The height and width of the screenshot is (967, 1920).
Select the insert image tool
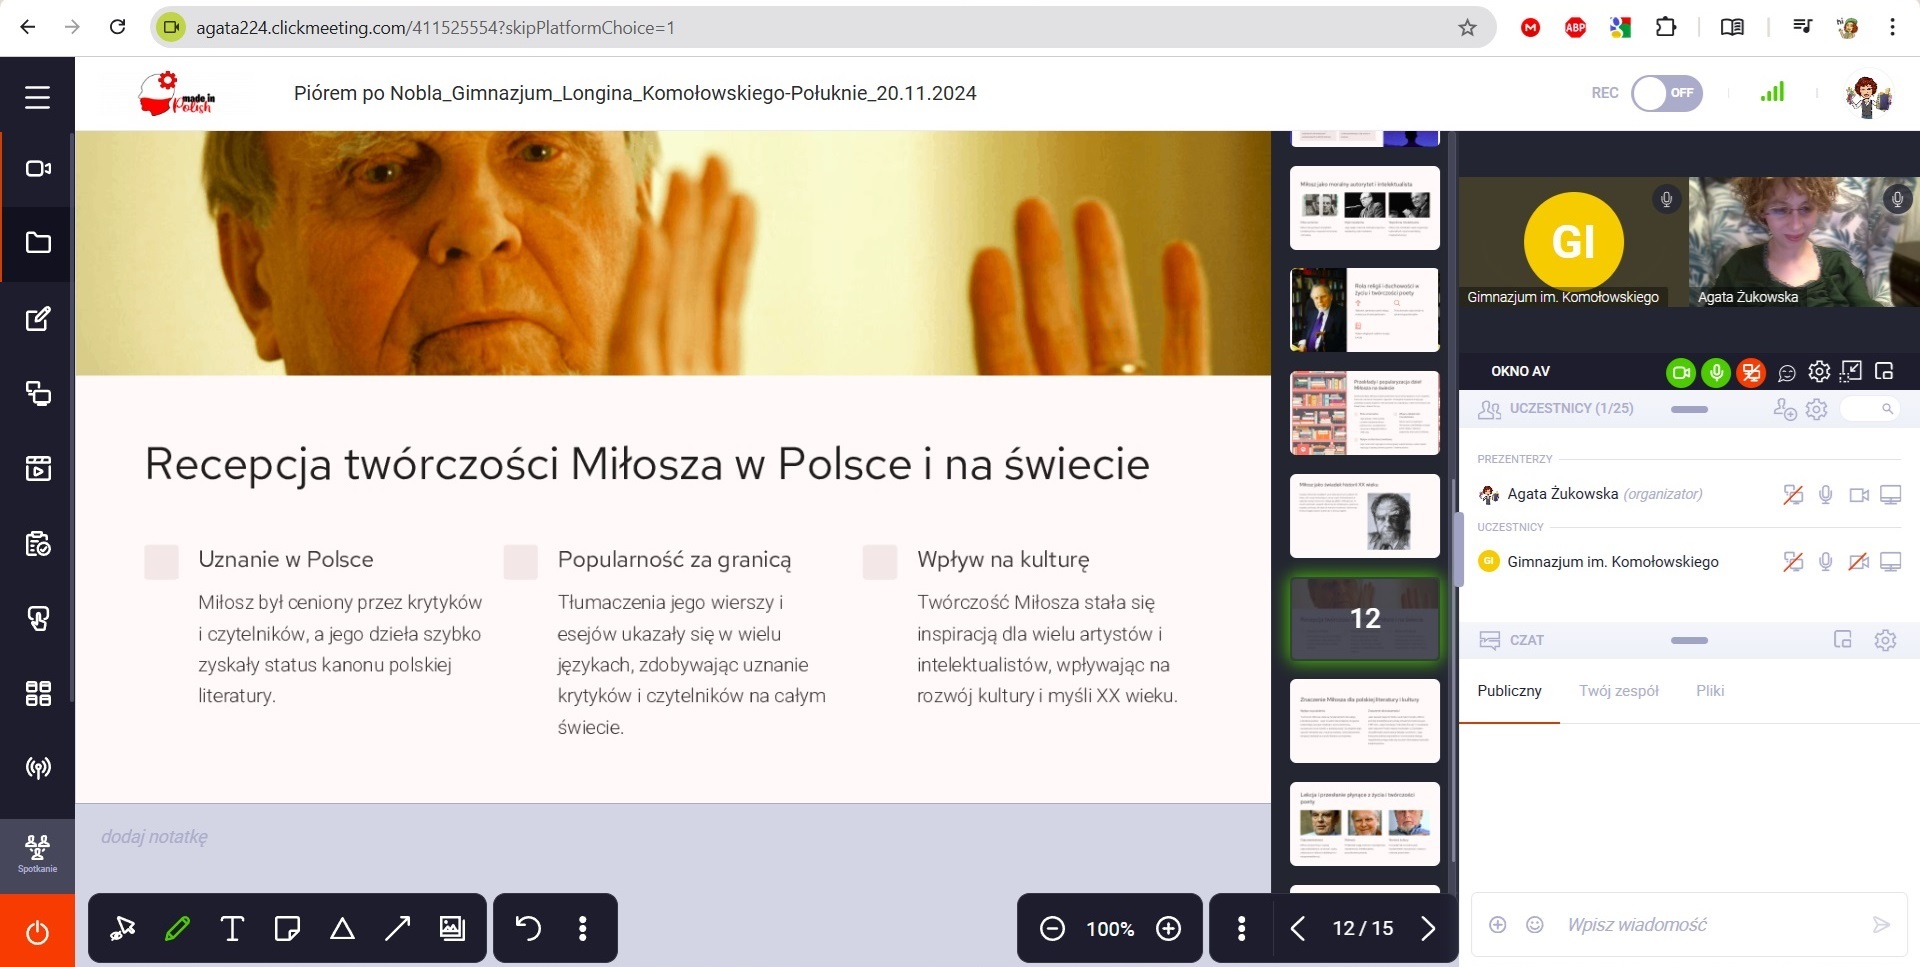(452, 929)
